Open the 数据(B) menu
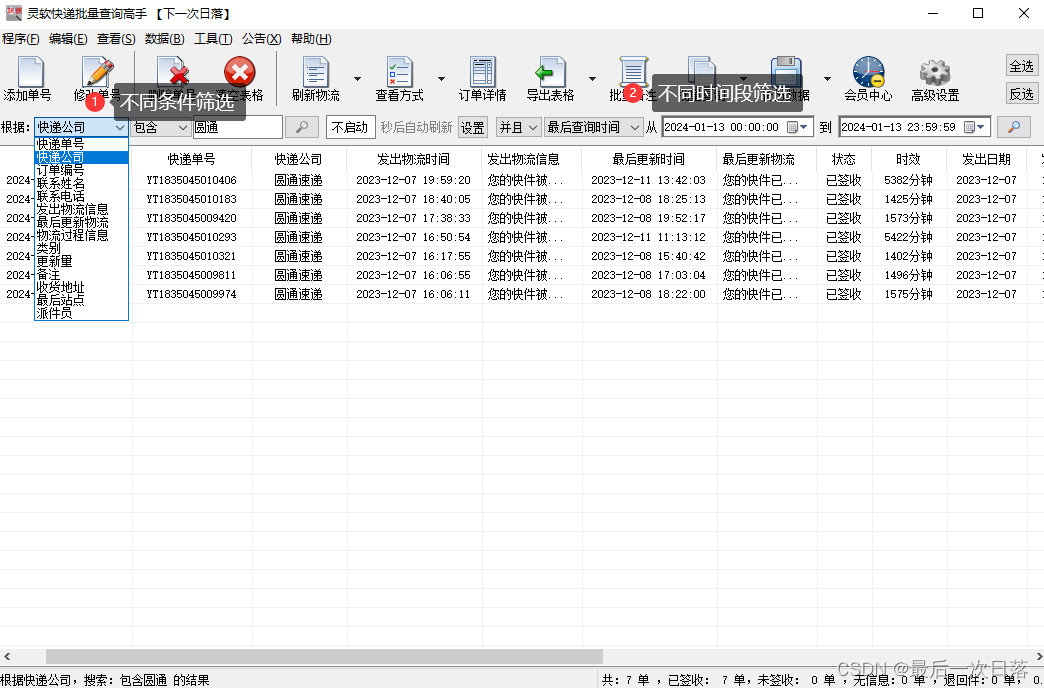Image resolution: width=1044 pixels, height=688 pixels. [x=165, y=38]
